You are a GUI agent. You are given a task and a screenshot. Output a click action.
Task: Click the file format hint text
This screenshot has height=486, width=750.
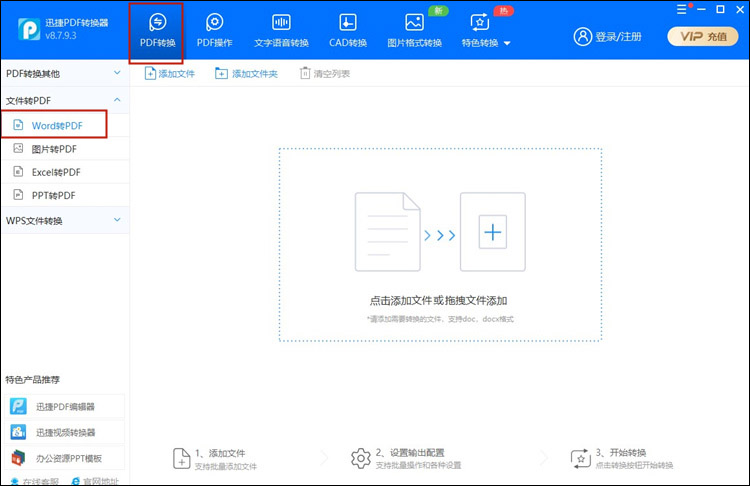[440, 319]
